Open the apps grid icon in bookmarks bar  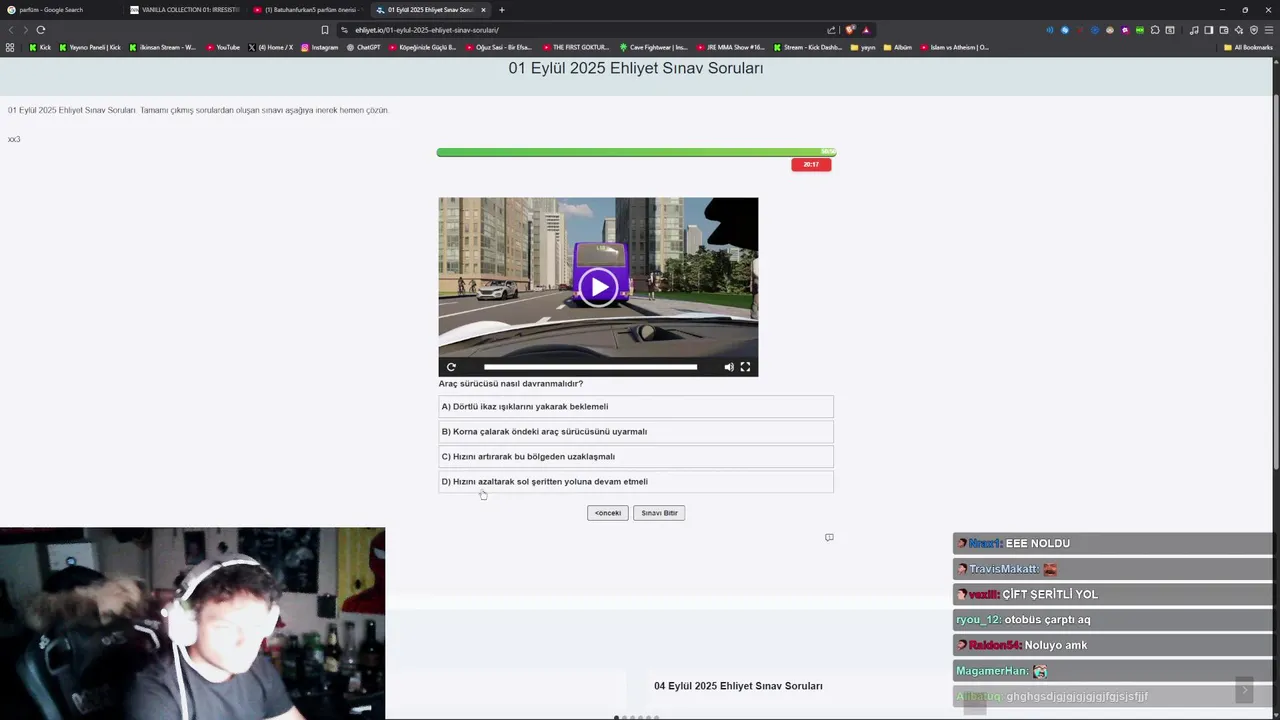click(x=10, y=47)
